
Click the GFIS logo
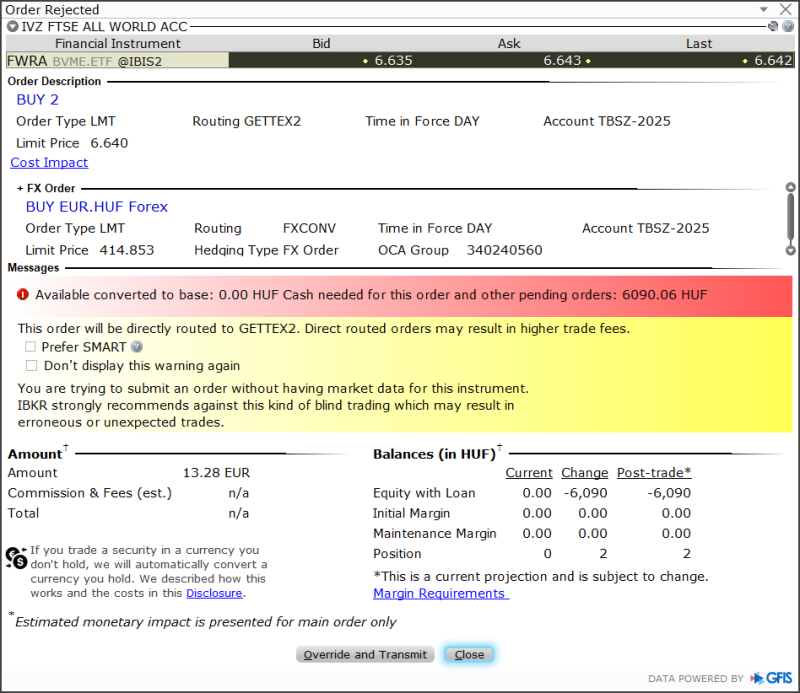pyautogui.click(x=771, y=678)
